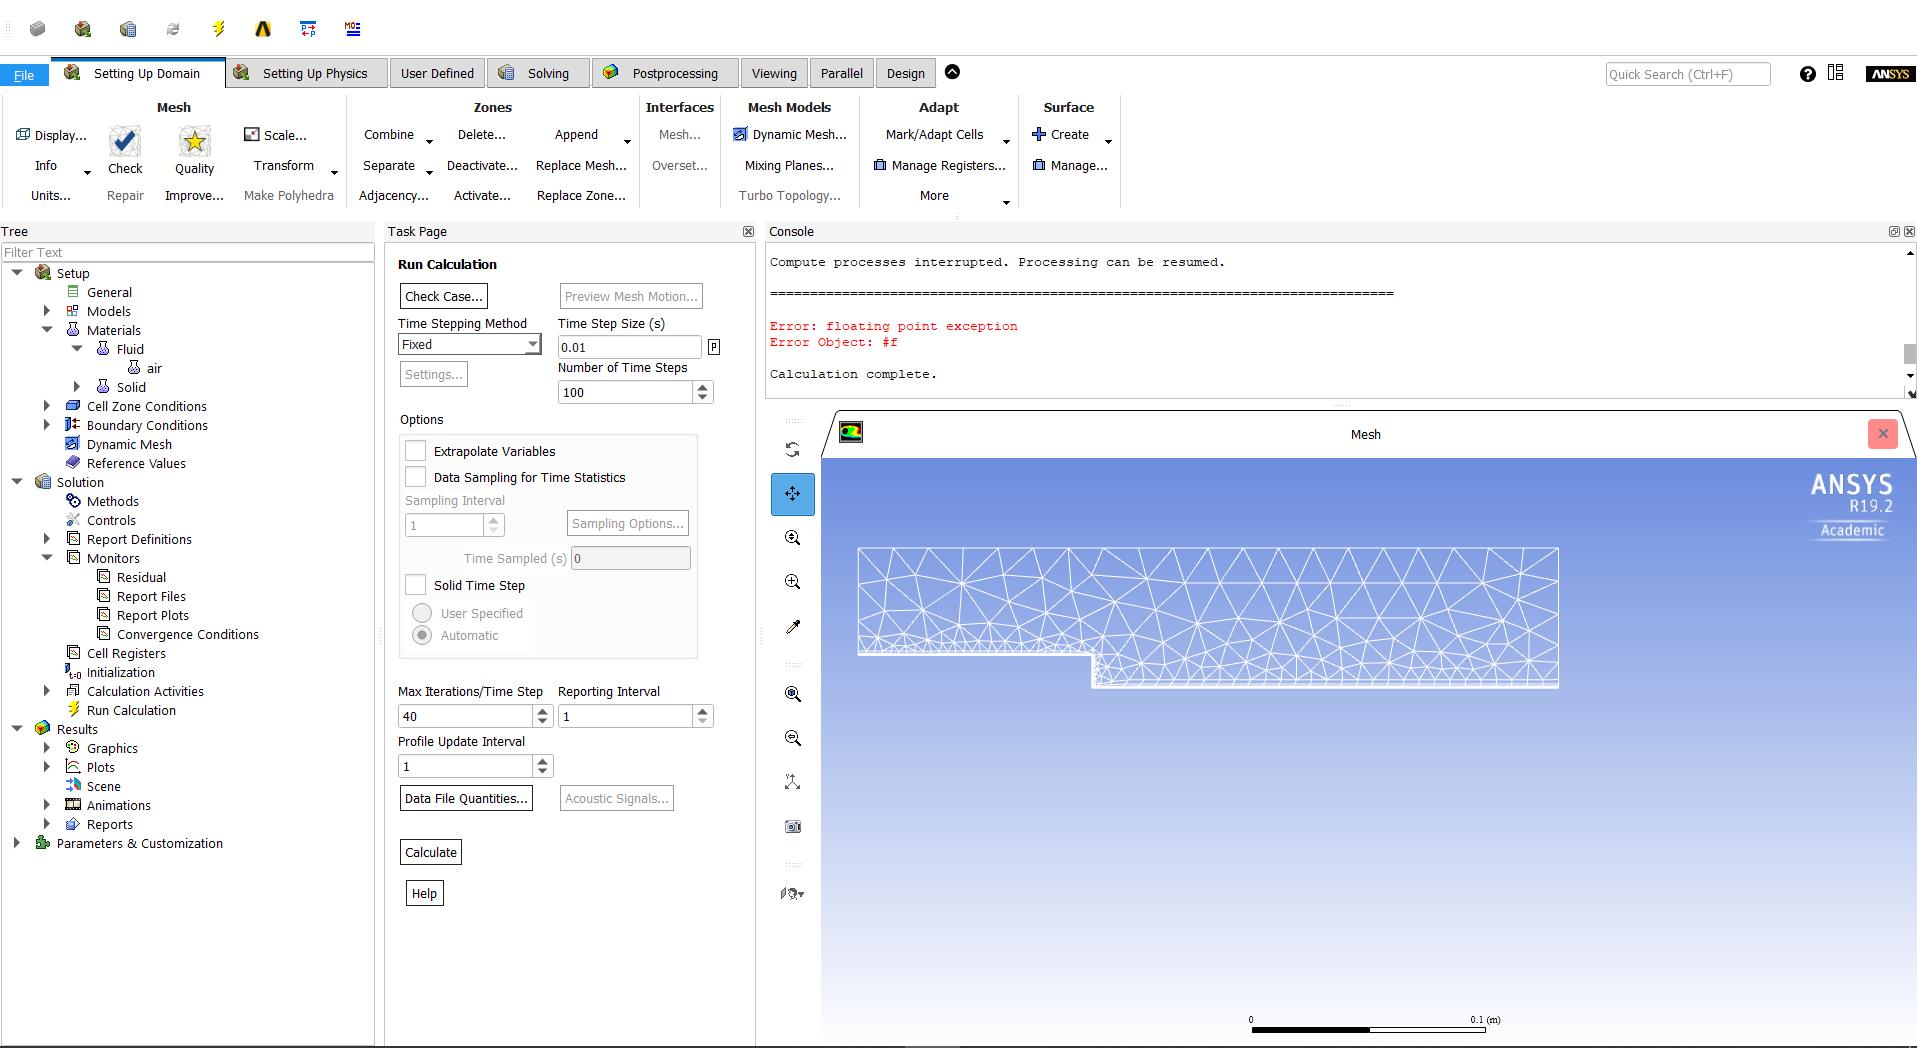This screenshot has height=1048, width=1917.
Task: Click the Calculate button
Action: (431, 852)
